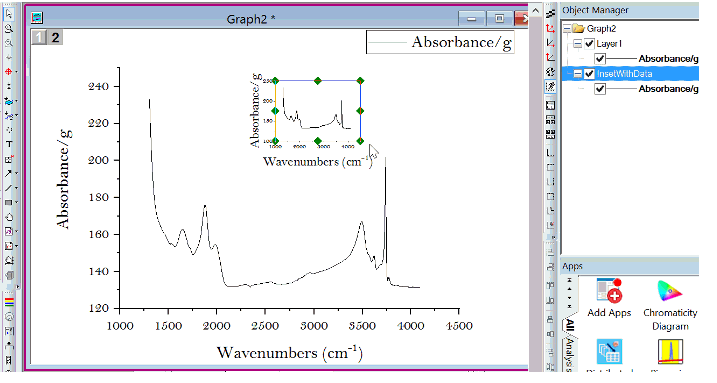Select the Arrow drawing tool
This screenshot has height=383, width=717.
pyautogui.click(x=8, y=174)
